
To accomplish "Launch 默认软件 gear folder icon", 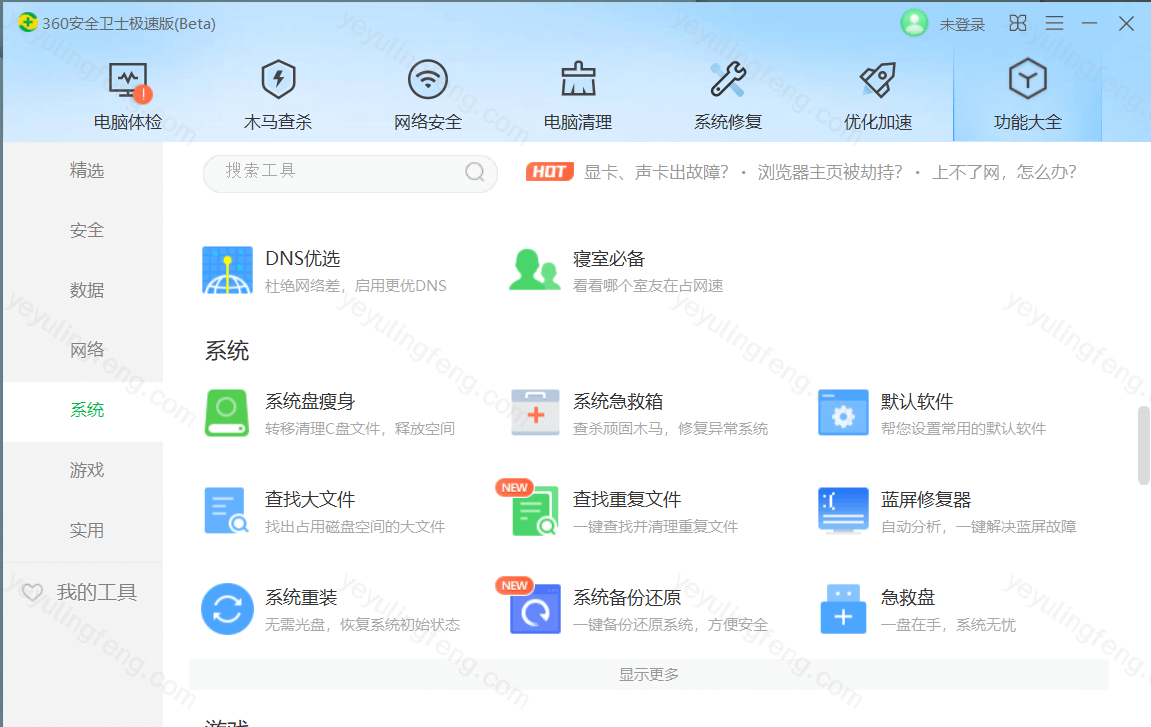I will click(843, 413).
